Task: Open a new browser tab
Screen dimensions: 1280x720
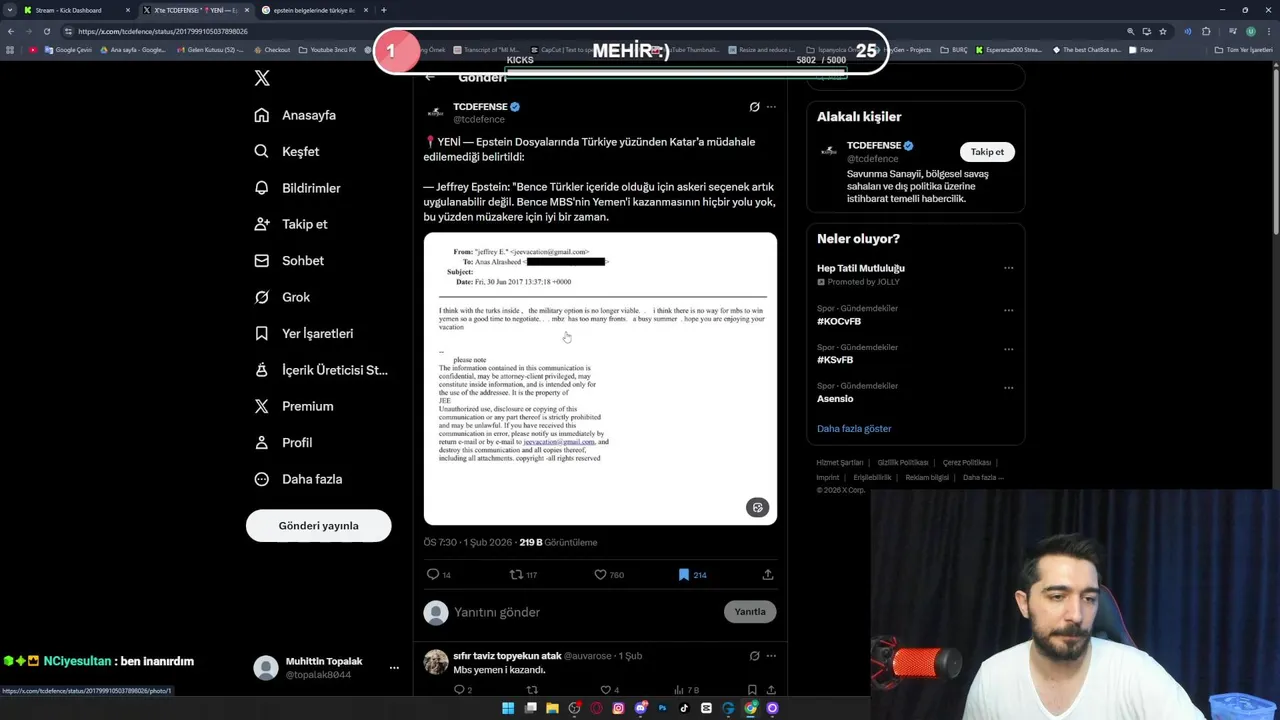Action: pos(384,10)
